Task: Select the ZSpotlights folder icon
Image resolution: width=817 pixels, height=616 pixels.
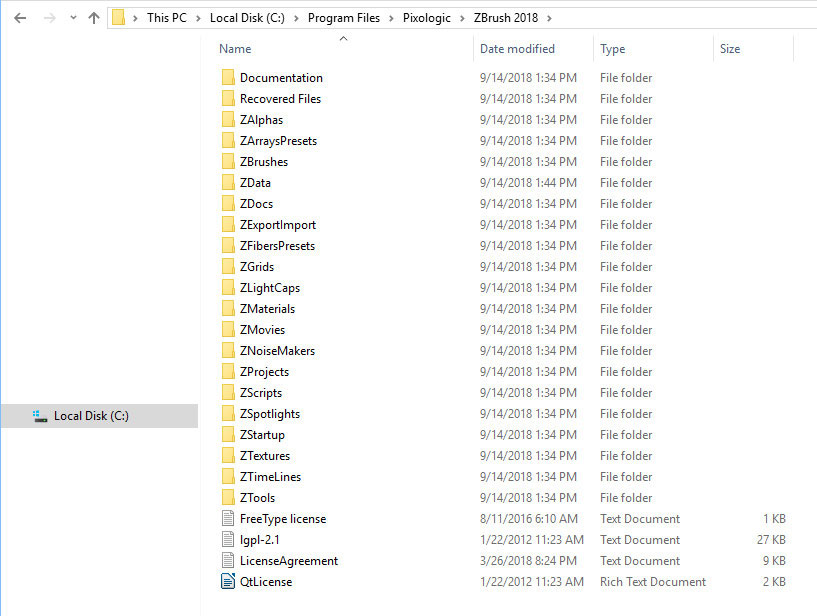Action: (x=228, y=414)
